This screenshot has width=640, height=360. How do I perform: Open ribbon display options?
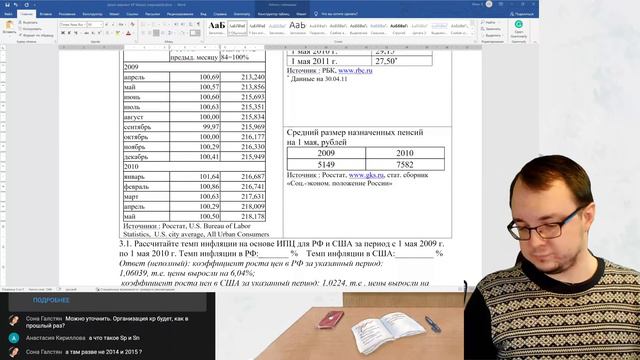click(x=501, y=4)
